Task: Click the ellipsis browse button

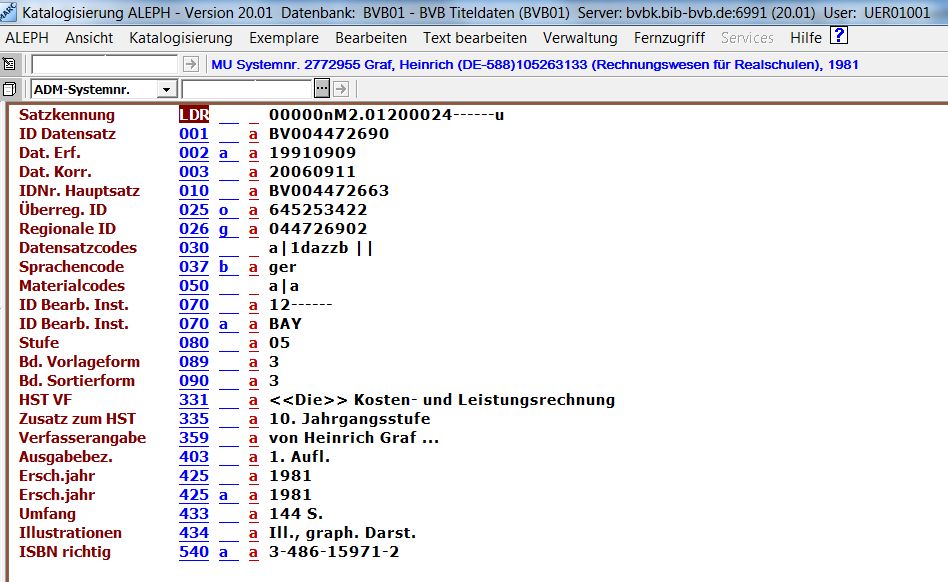Action: point(322,89)
